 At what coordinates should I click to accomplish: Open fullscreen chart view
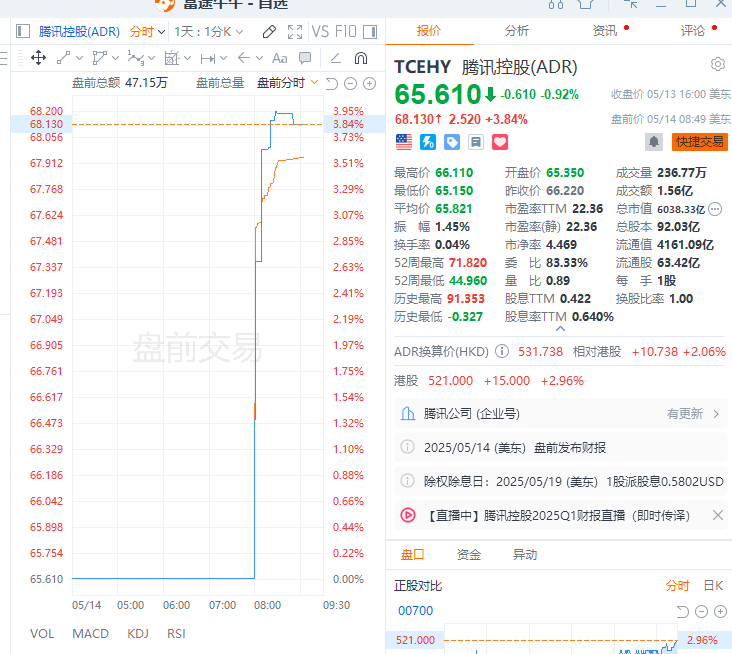click(295, 31)
